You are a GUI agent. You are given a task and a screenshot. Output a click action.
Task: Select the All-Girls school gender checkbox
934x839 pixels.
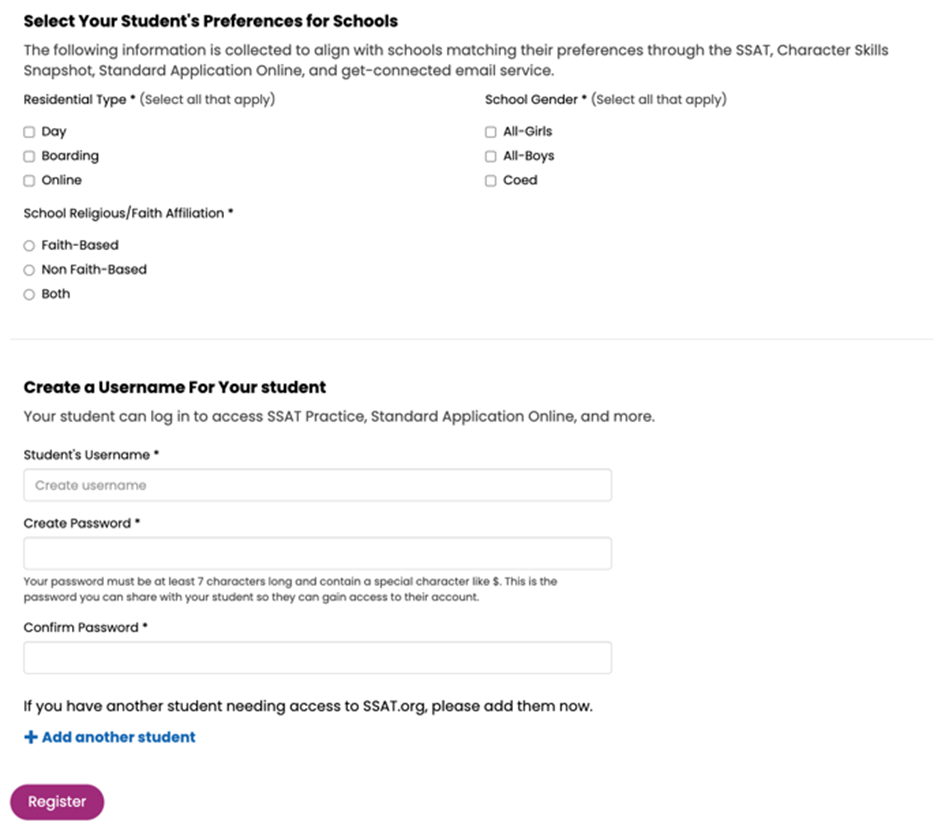(490, 132)
